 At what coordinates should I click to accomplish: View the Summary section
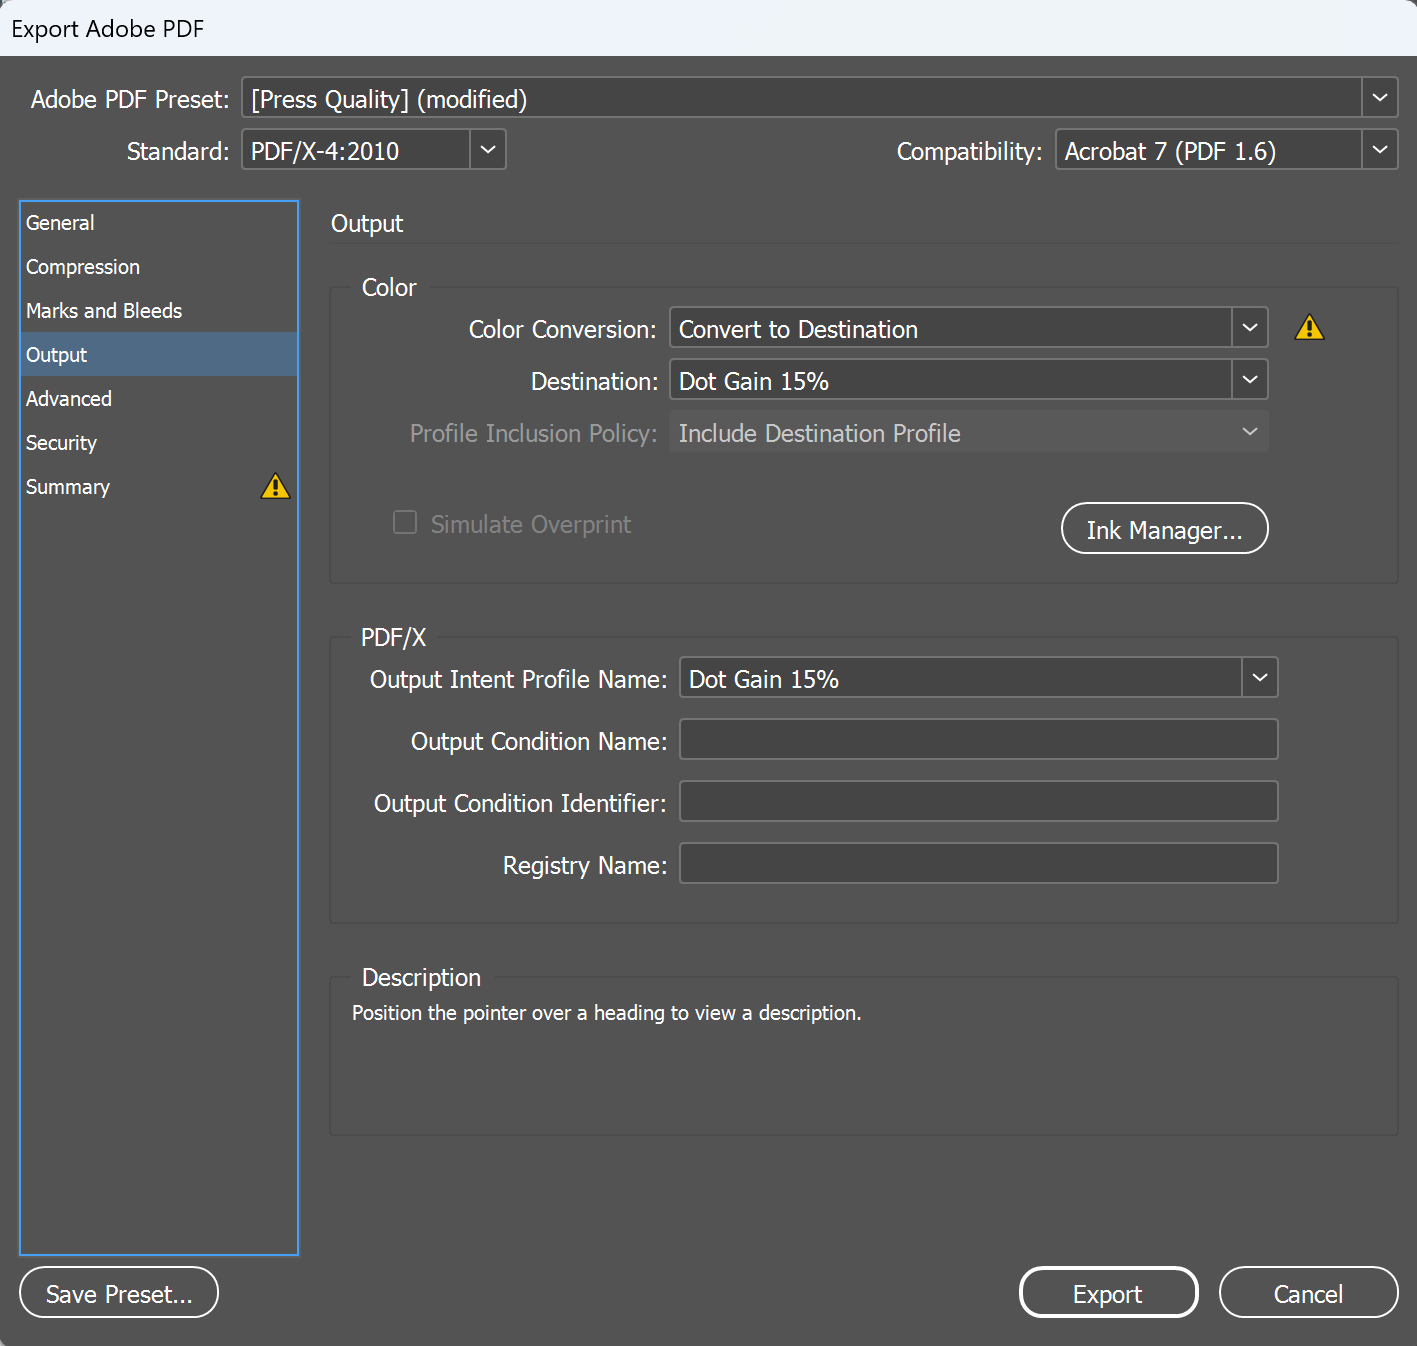click(x=68, y=487)
